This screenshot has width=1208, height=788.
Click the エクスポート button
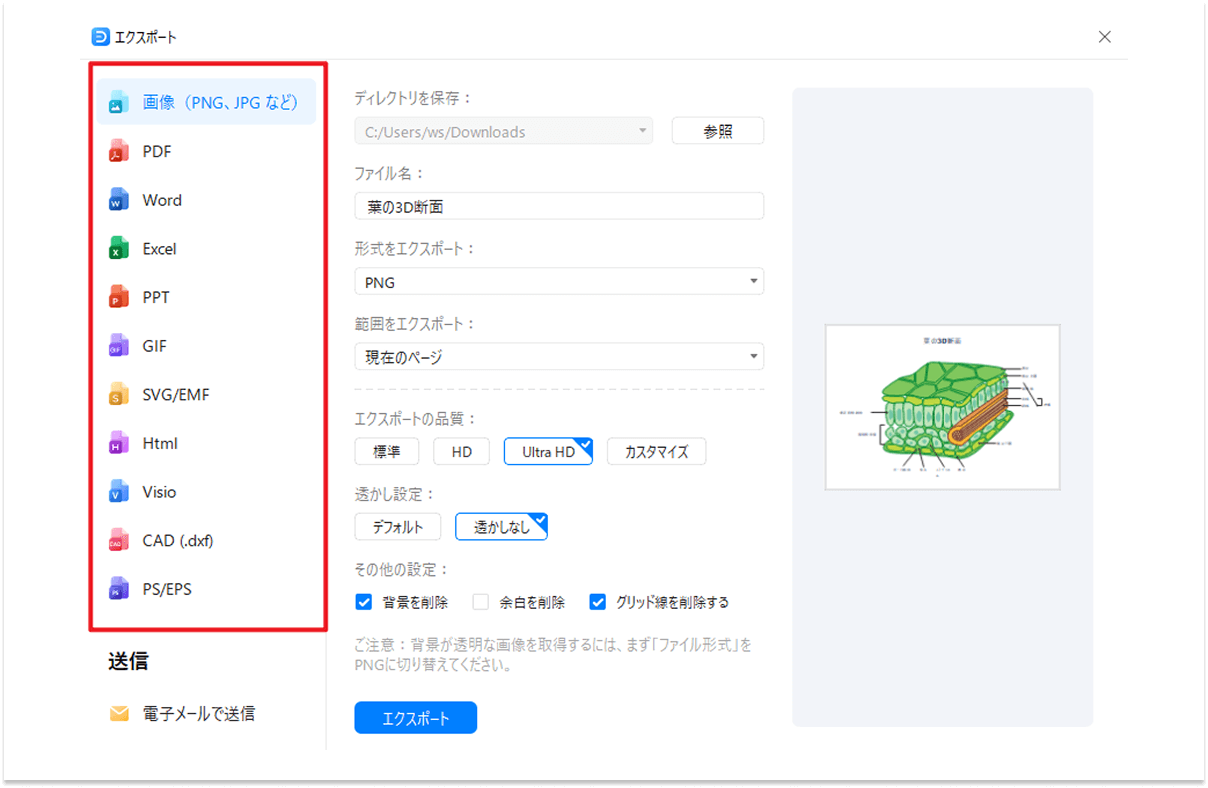(x=415, y=717)
